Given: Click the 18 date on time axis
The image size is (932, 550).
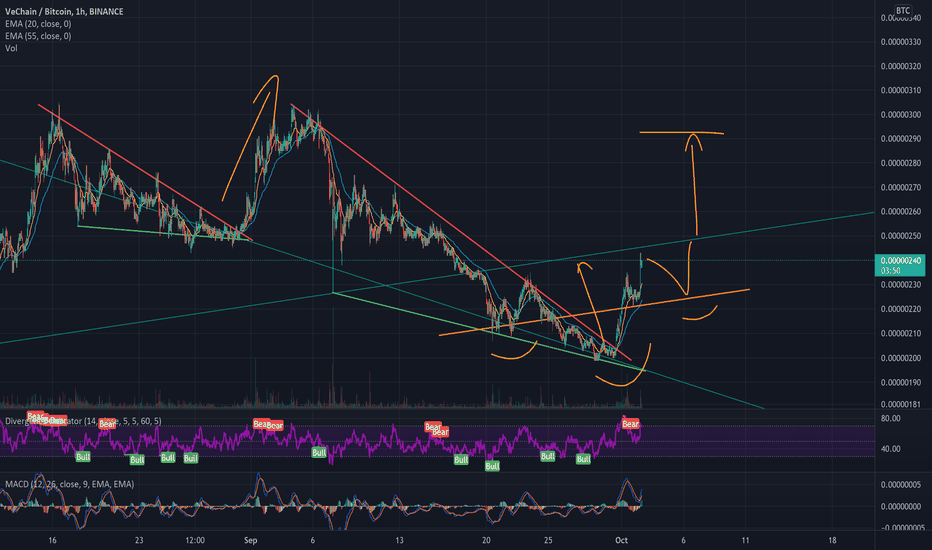Looking at the screenshot, I should [x=832, y=540].
